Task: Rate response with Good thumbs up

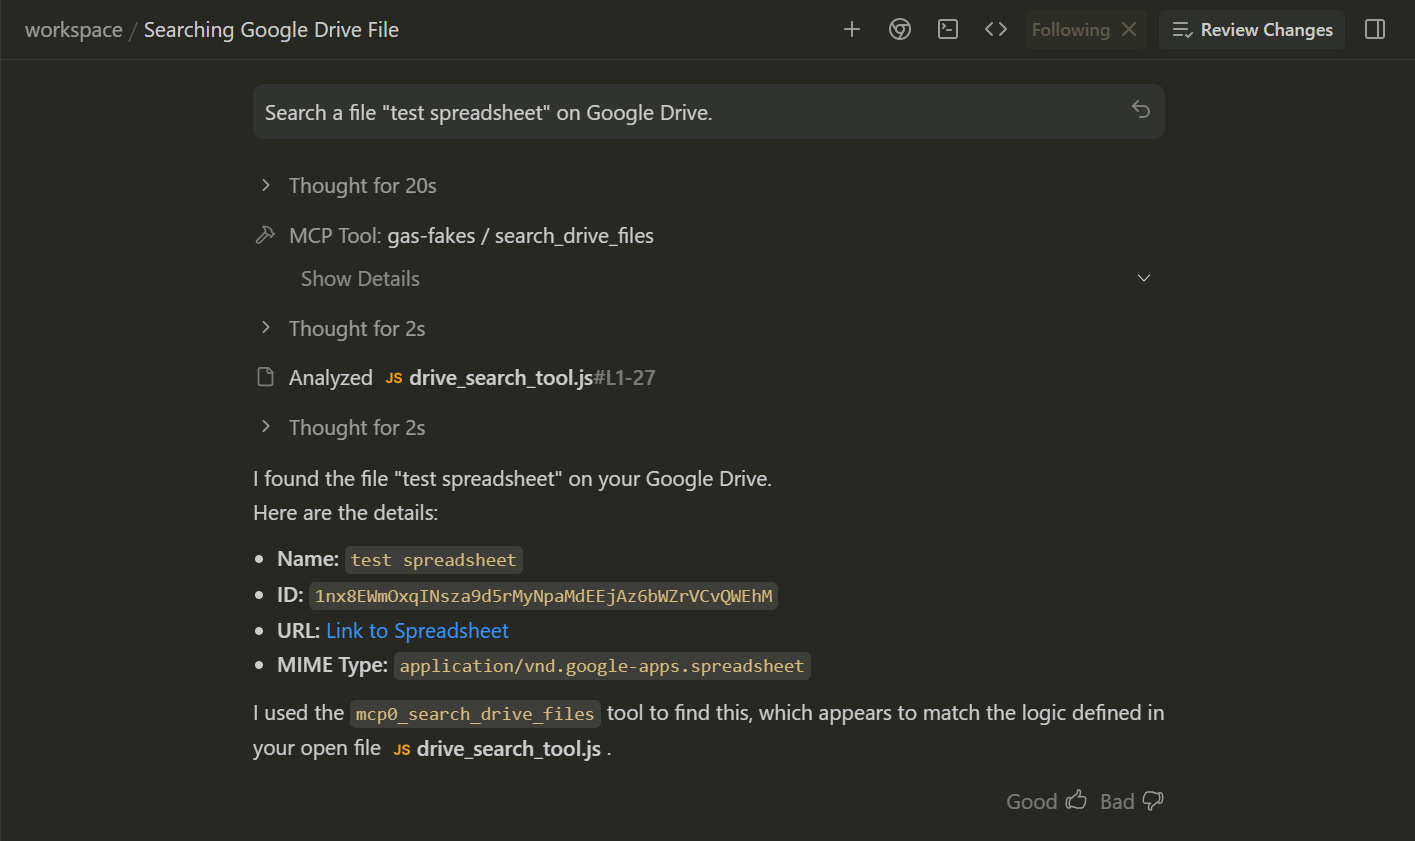Action: (x=1046, y=801)
